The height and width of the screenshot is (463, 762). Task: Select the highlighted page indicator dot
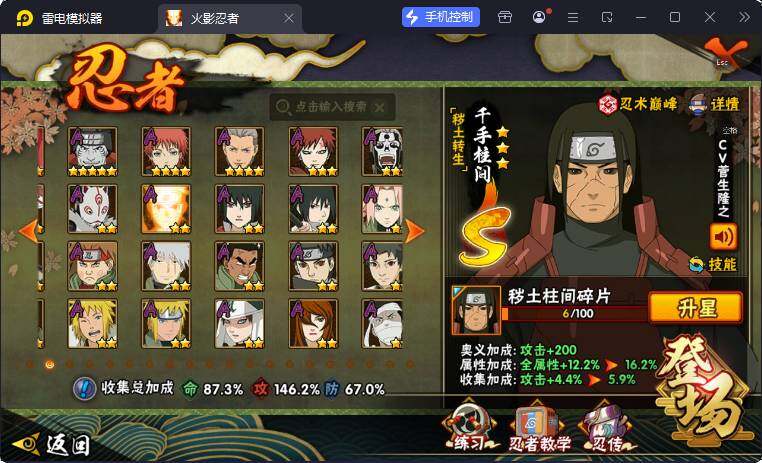(x=49, y=364)
